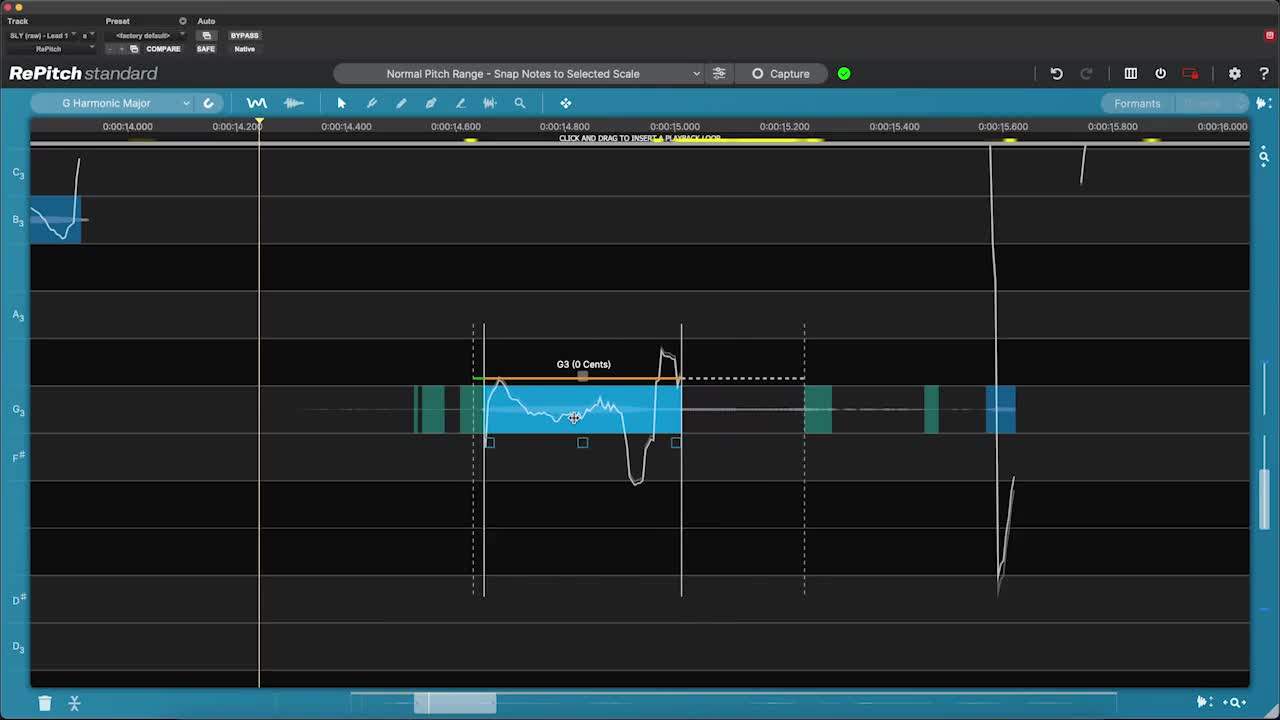Select the pen curve tool
This screenshot has width=1280, height=720.
coord(431,103)
